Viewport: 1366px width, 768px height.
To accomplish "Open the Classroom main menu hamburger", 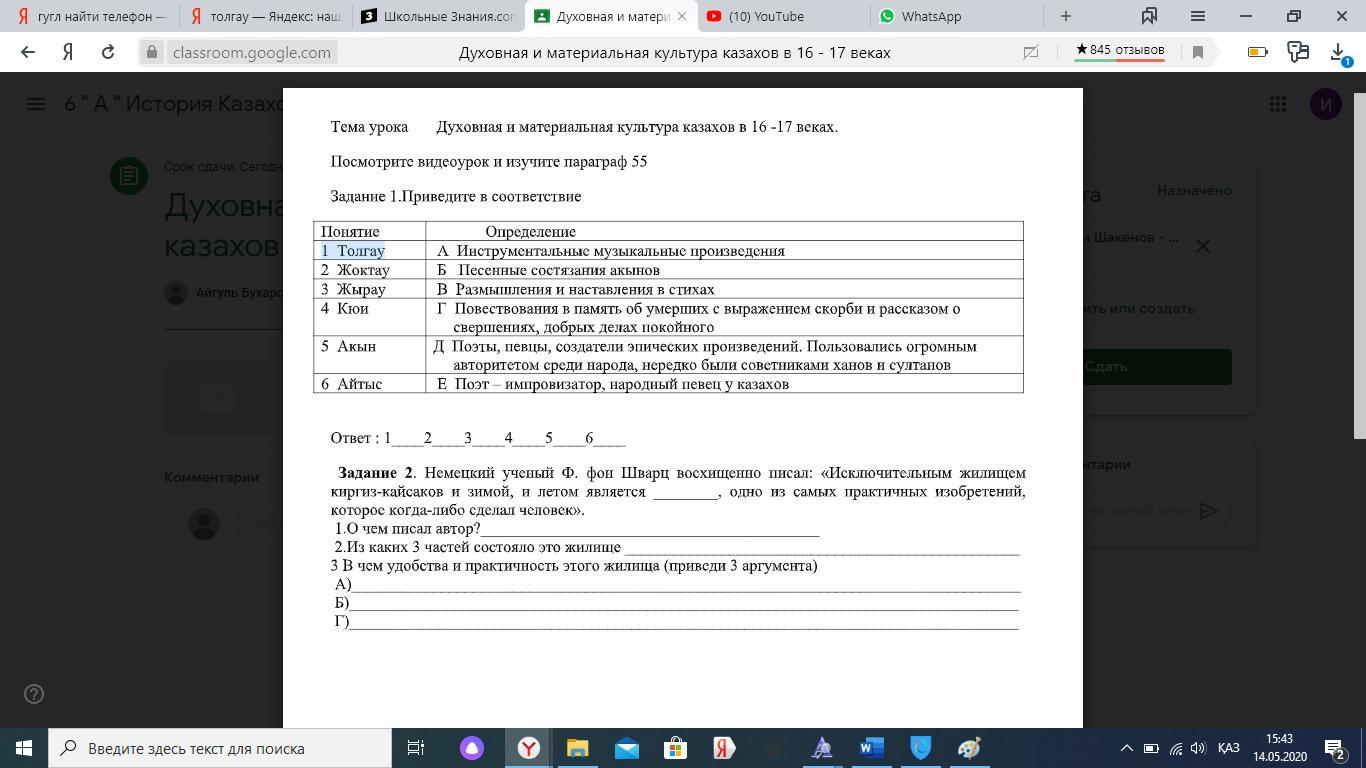I will tap(36, 104).
